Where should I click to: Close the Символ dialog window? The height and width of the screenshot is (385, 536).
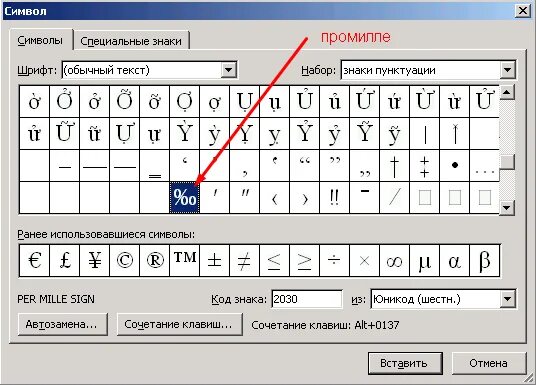523,11
